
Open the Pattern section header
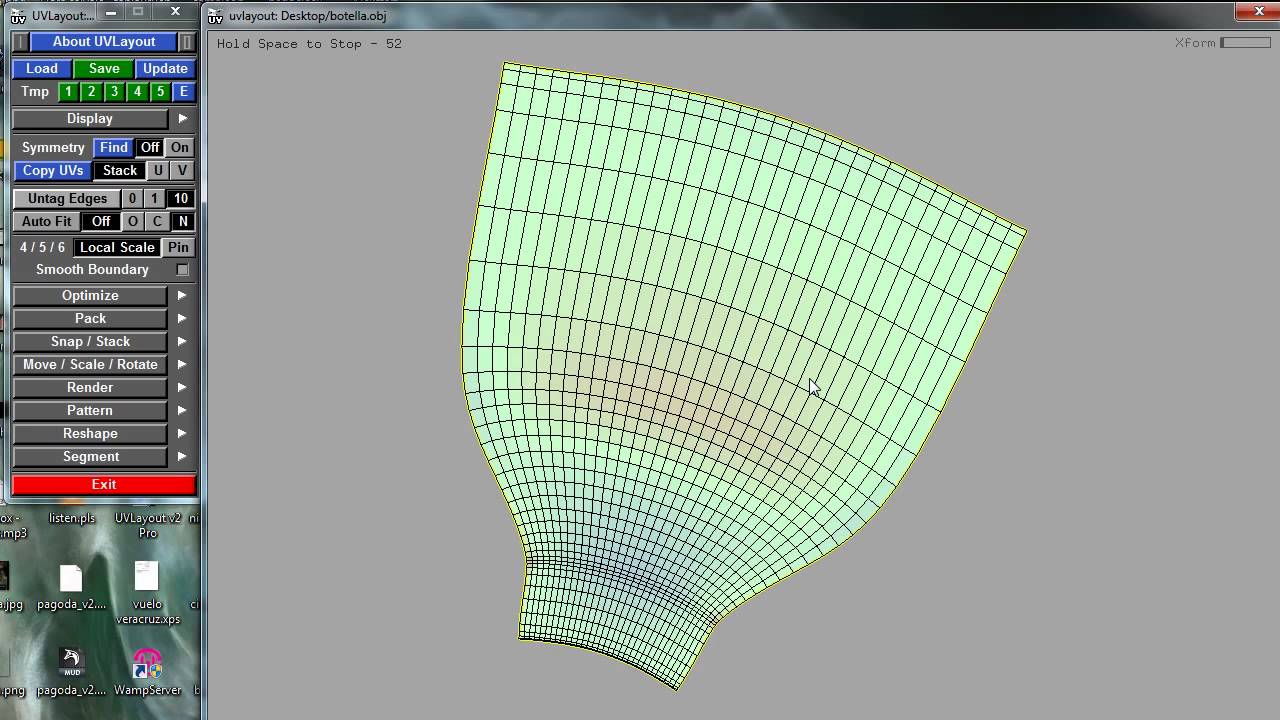pyautogui.click(x=90, y=410)
